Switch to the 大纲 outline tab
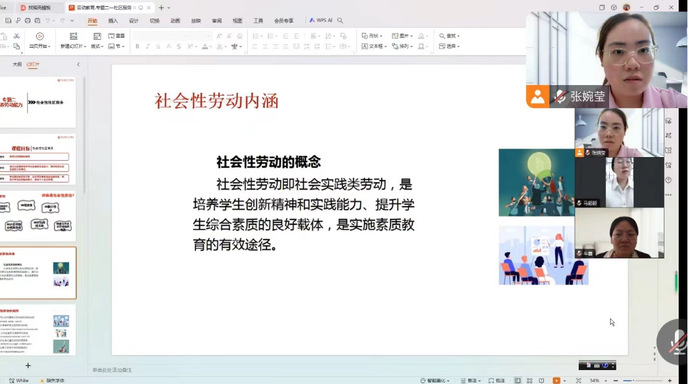 [17, 64]
